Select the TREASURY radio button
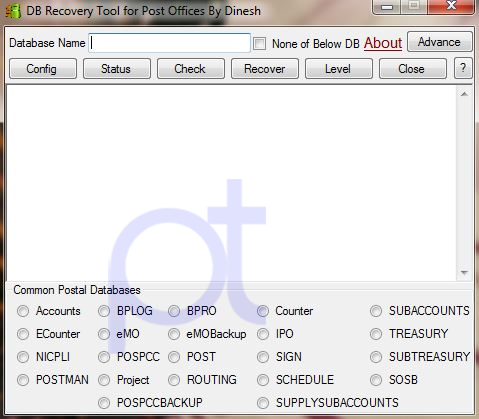The image size is (479, 419). pos(376,334)
